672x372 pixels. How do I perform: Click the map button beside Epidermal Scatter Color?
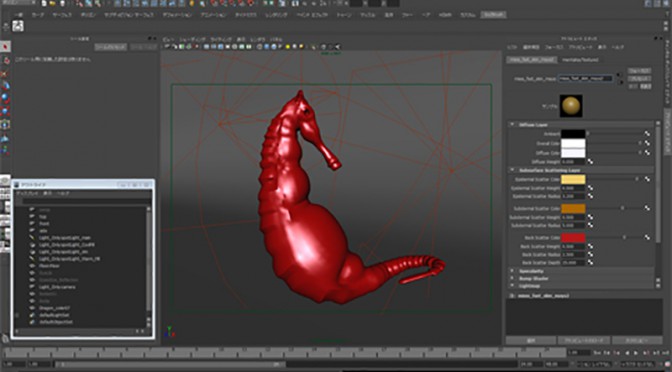pyautogui.click(x=647, y=179)
